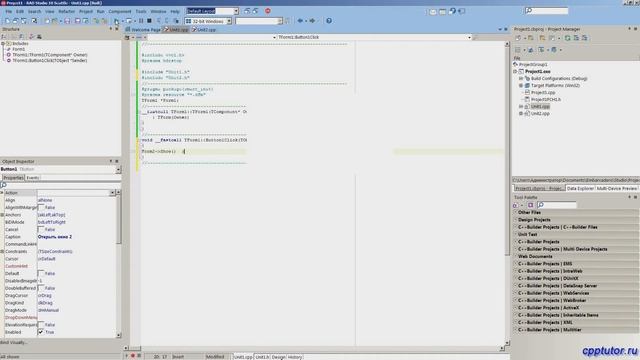Toggle the DoubleBuffered checkbox
The image size is (640, 360).
click(x=41, y=288)
